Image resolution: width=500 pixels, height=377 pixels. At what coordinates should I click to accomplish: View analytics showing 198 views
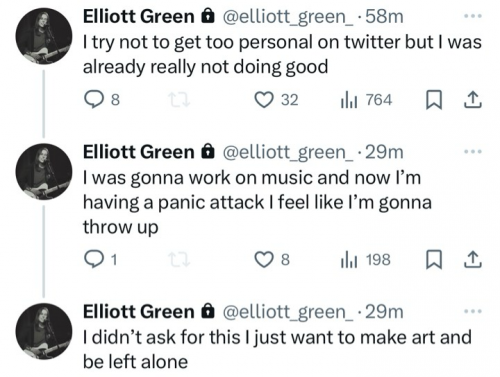click(365, 259)
